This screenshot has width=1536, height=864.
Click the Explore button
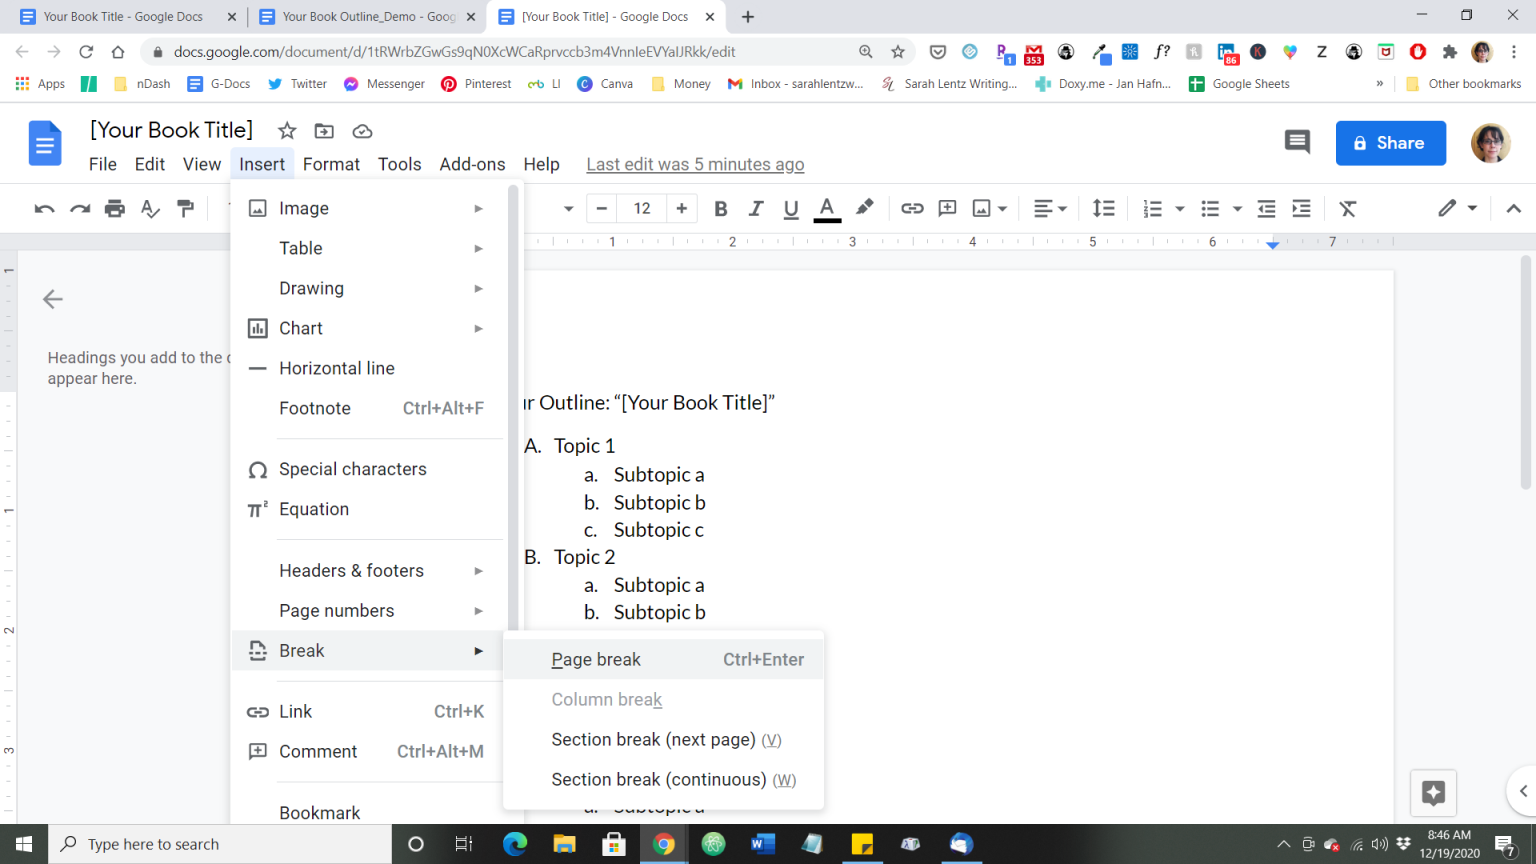[x=1433, y=793]
